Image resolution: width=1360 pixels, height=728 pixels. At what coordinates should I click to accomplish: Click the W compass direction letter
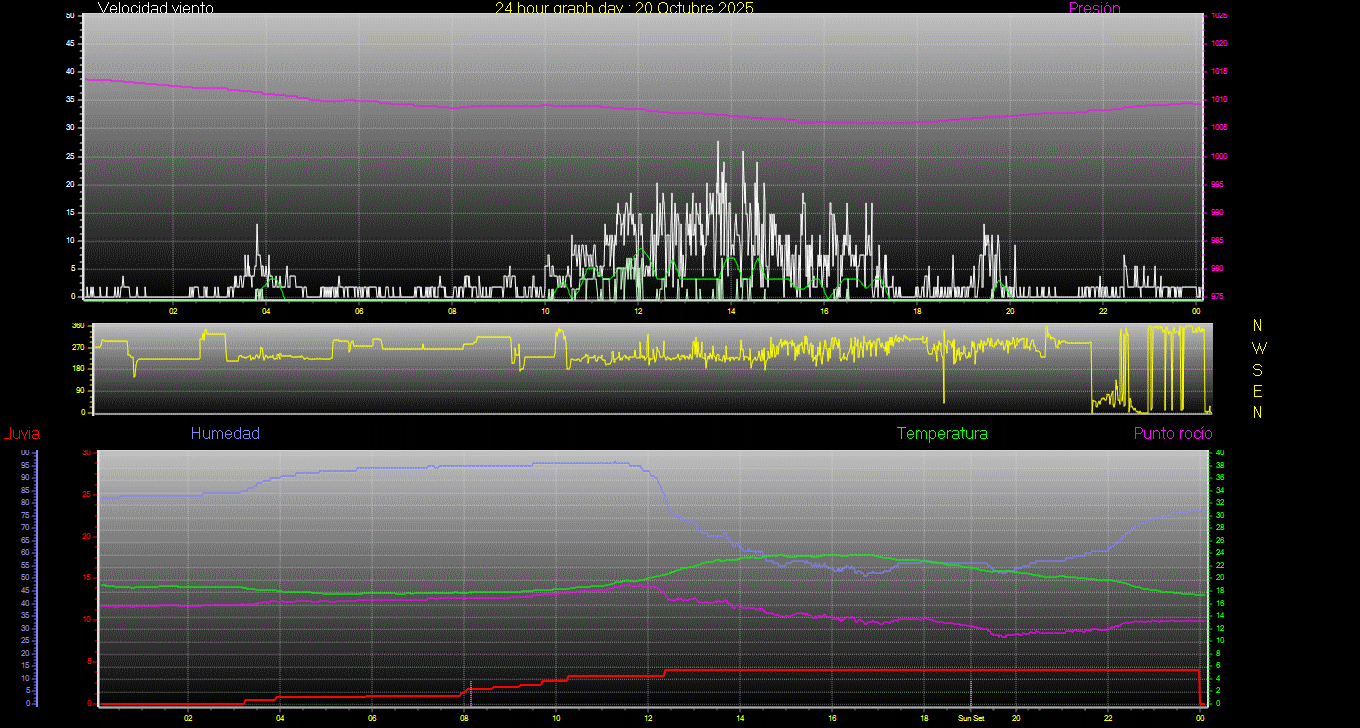coord(1257,348)
